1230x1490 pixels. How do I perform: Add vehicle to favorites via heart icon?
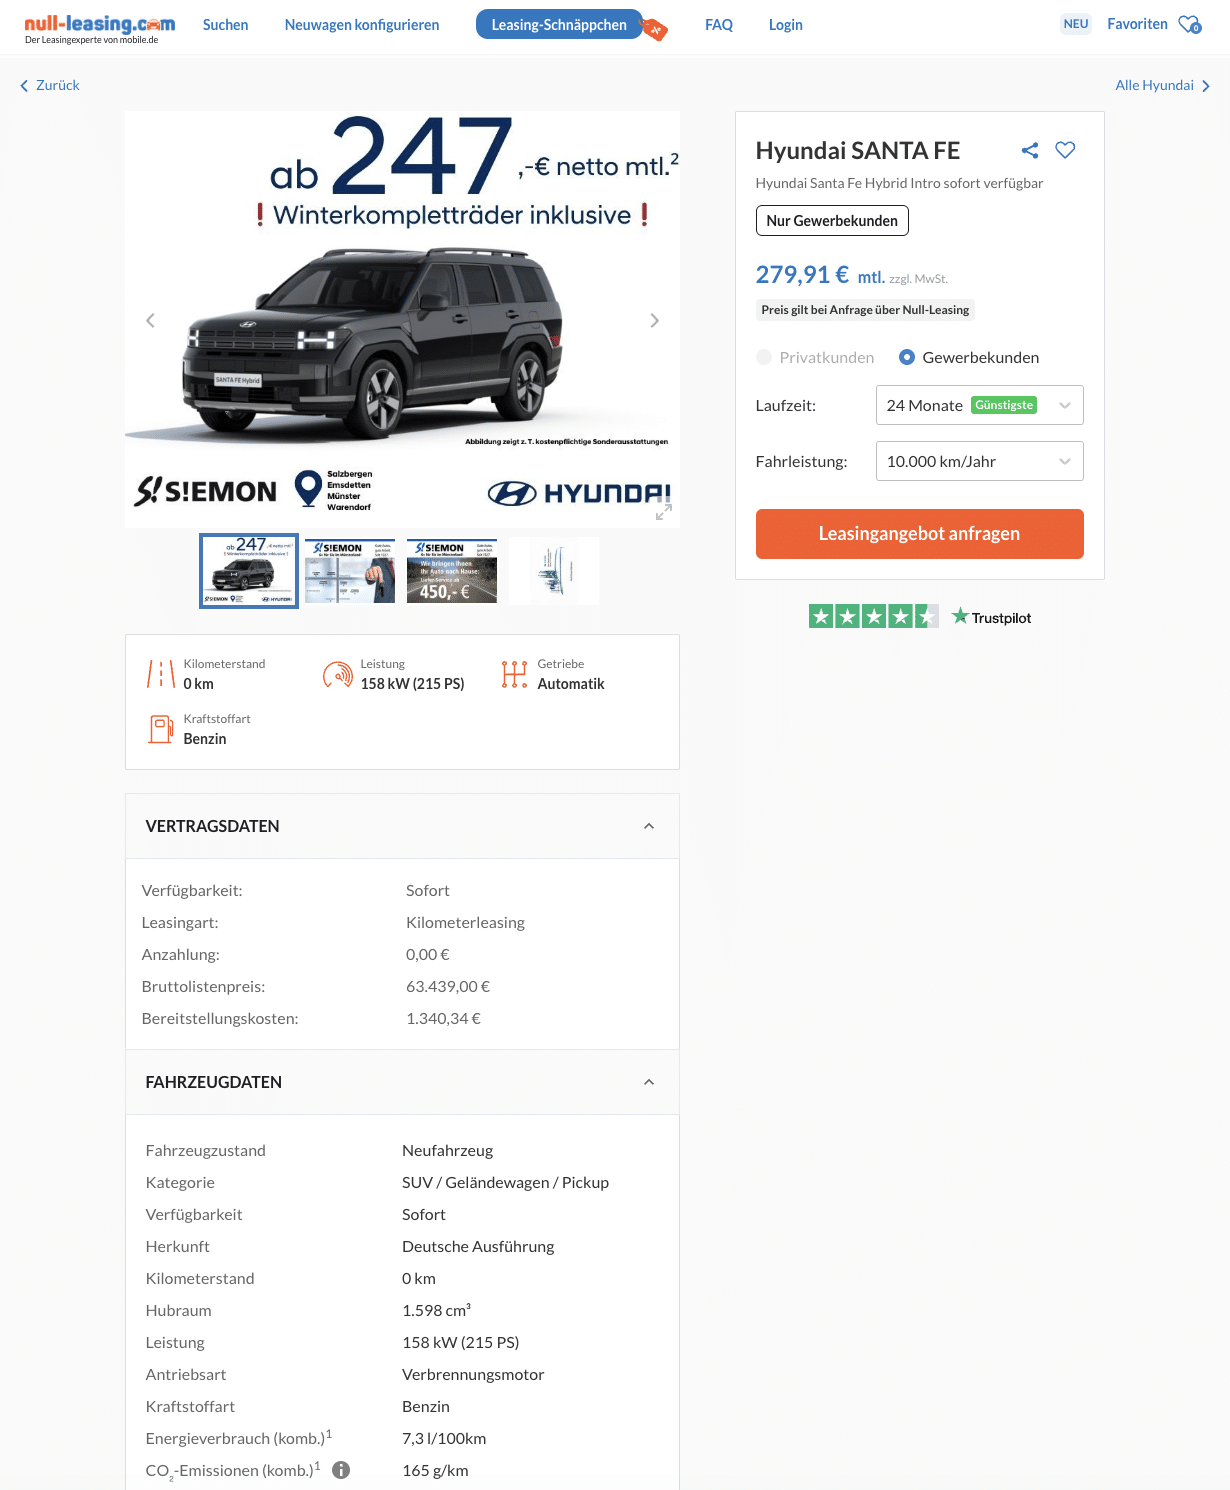tap(1065, 150)
